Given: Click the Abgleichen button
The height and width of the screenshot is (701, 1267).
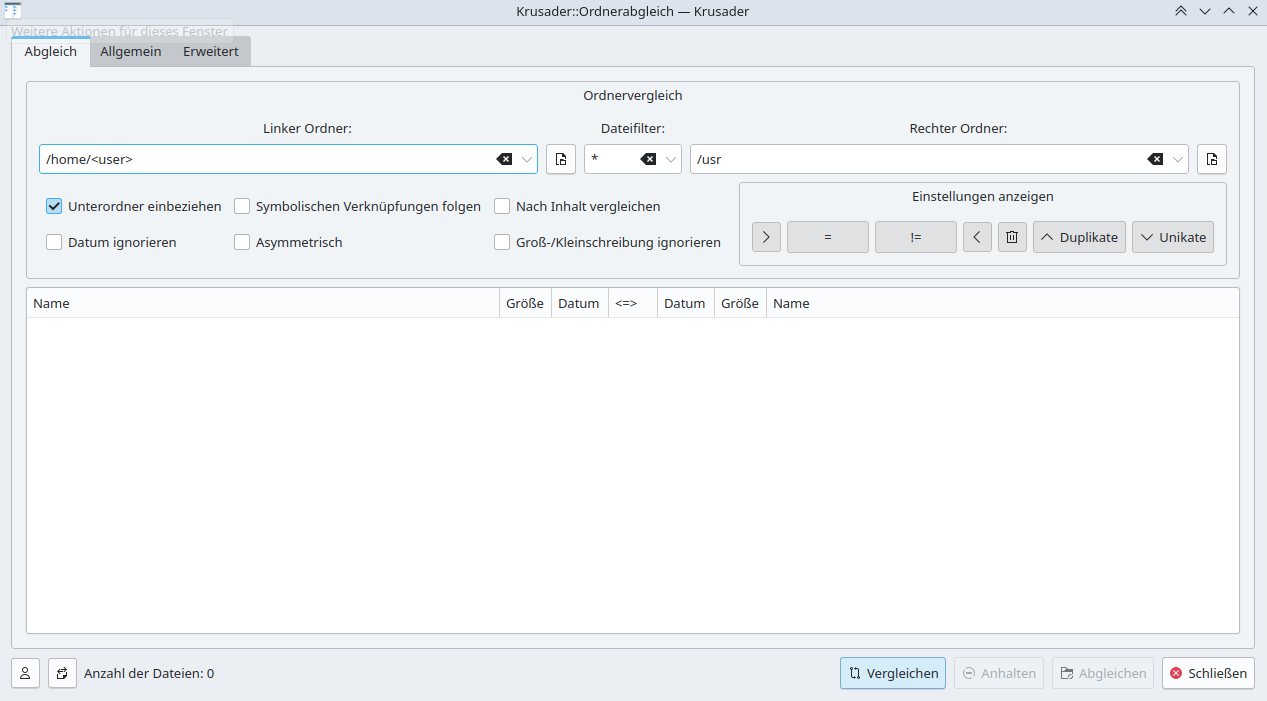Looking at the screenshot, I should pos(1103,673).
